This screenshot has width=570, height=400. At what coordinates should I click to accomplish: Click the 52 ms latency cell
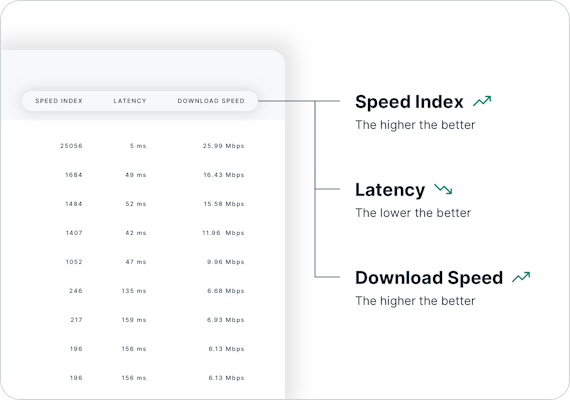tap(136, 204)
